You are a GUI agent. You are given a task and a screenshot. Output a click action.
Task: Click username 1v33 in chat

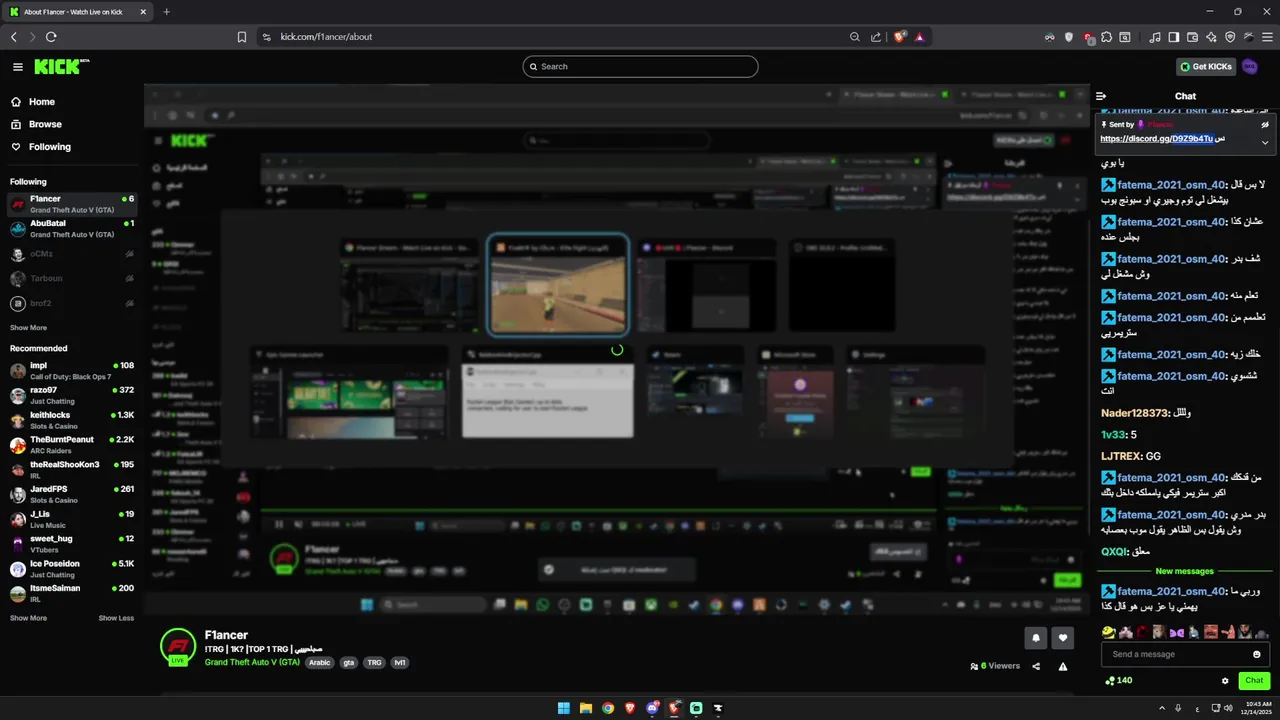1113,435
